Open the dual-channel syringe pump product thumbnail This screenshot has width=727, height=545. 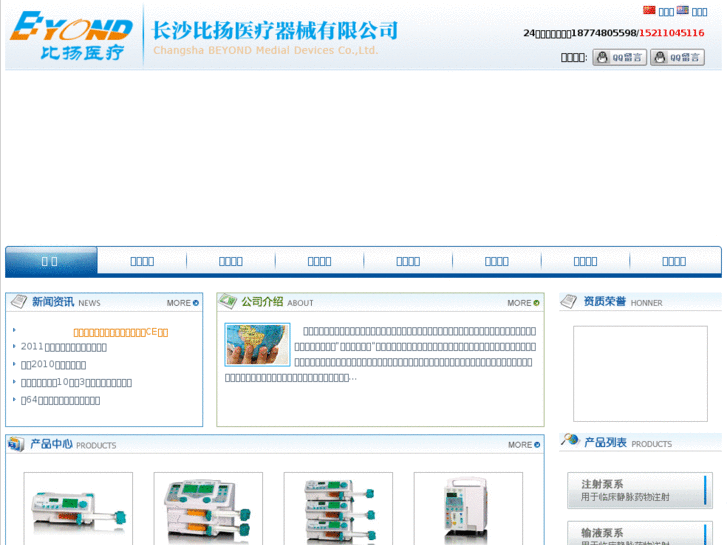pyautogui.click(x=208, y=508)
